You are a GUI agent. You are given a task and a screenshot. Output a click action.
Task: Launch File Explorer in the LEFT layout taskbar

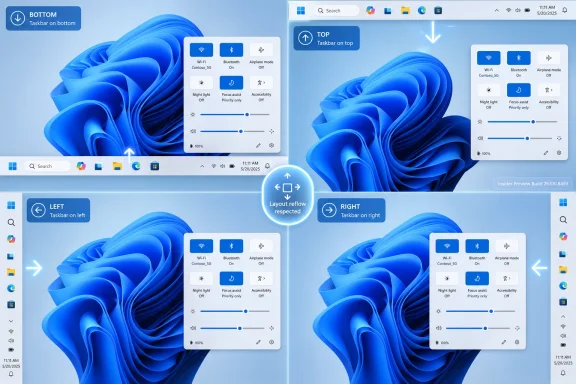[x=11, y=272]
